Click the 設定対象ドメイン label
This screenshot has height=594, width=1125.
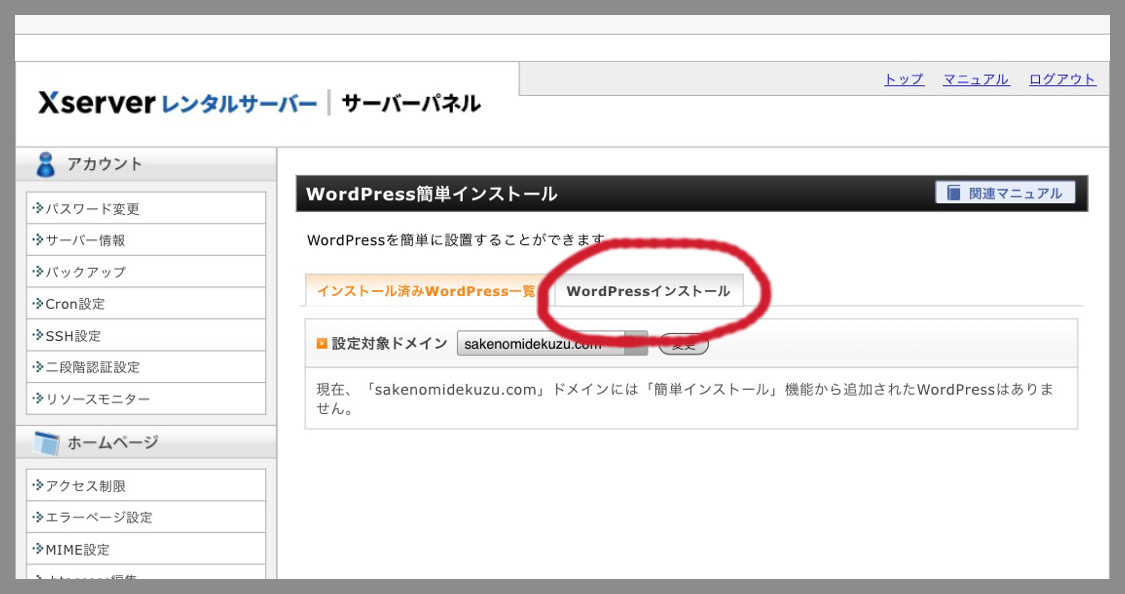390,344
